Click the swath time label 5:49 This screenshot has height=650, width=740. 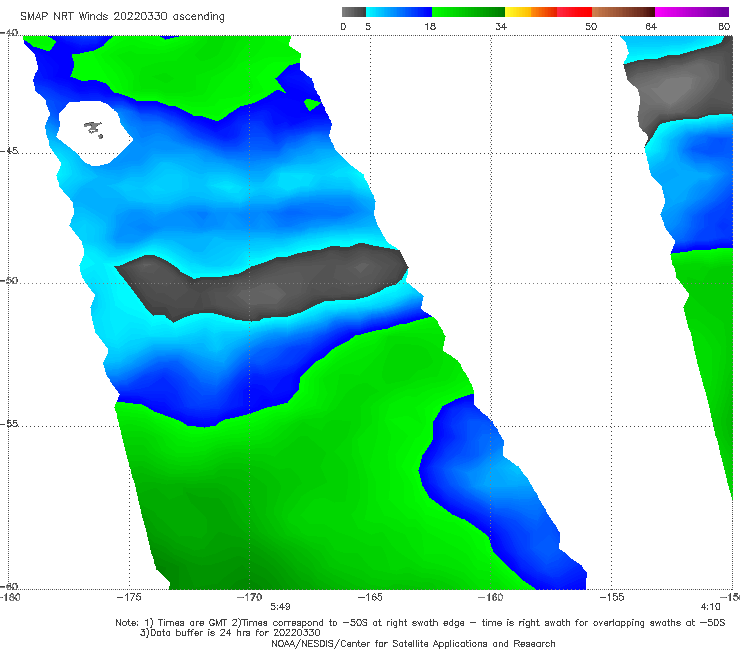(x=280, y=607)
